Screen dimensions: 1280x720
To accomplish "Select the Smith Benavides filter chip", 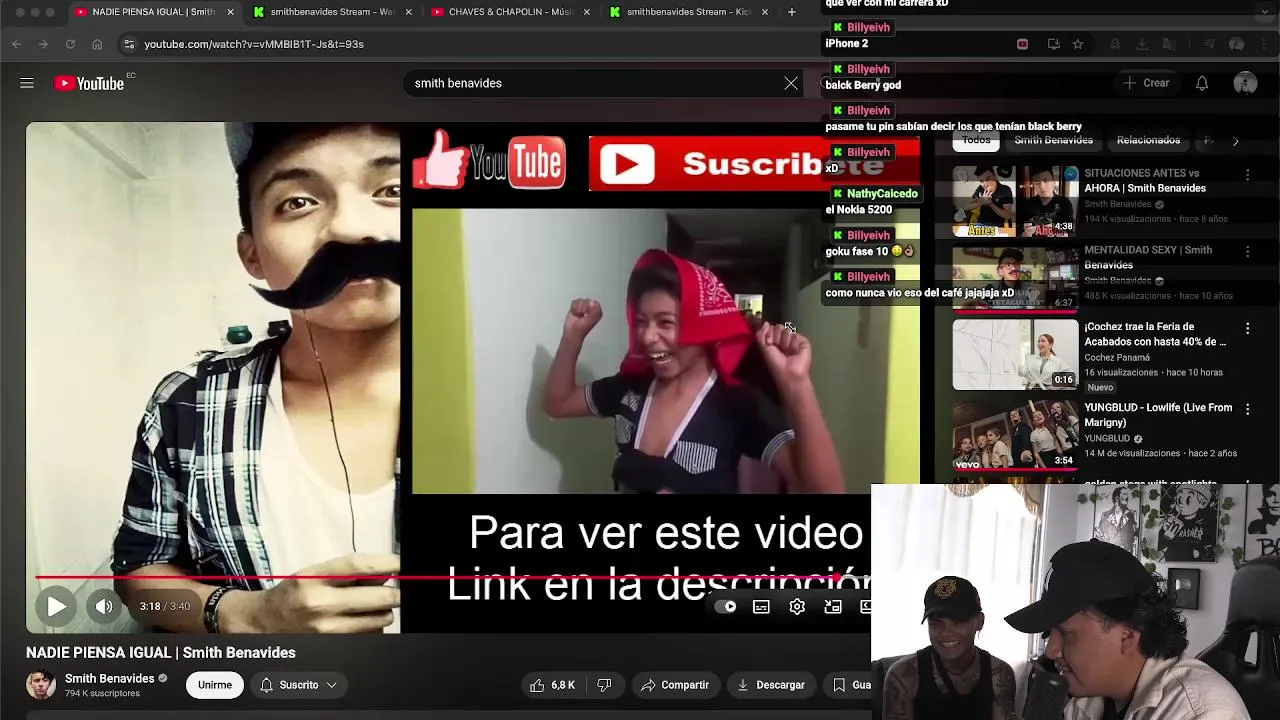I will (1053, 140).
